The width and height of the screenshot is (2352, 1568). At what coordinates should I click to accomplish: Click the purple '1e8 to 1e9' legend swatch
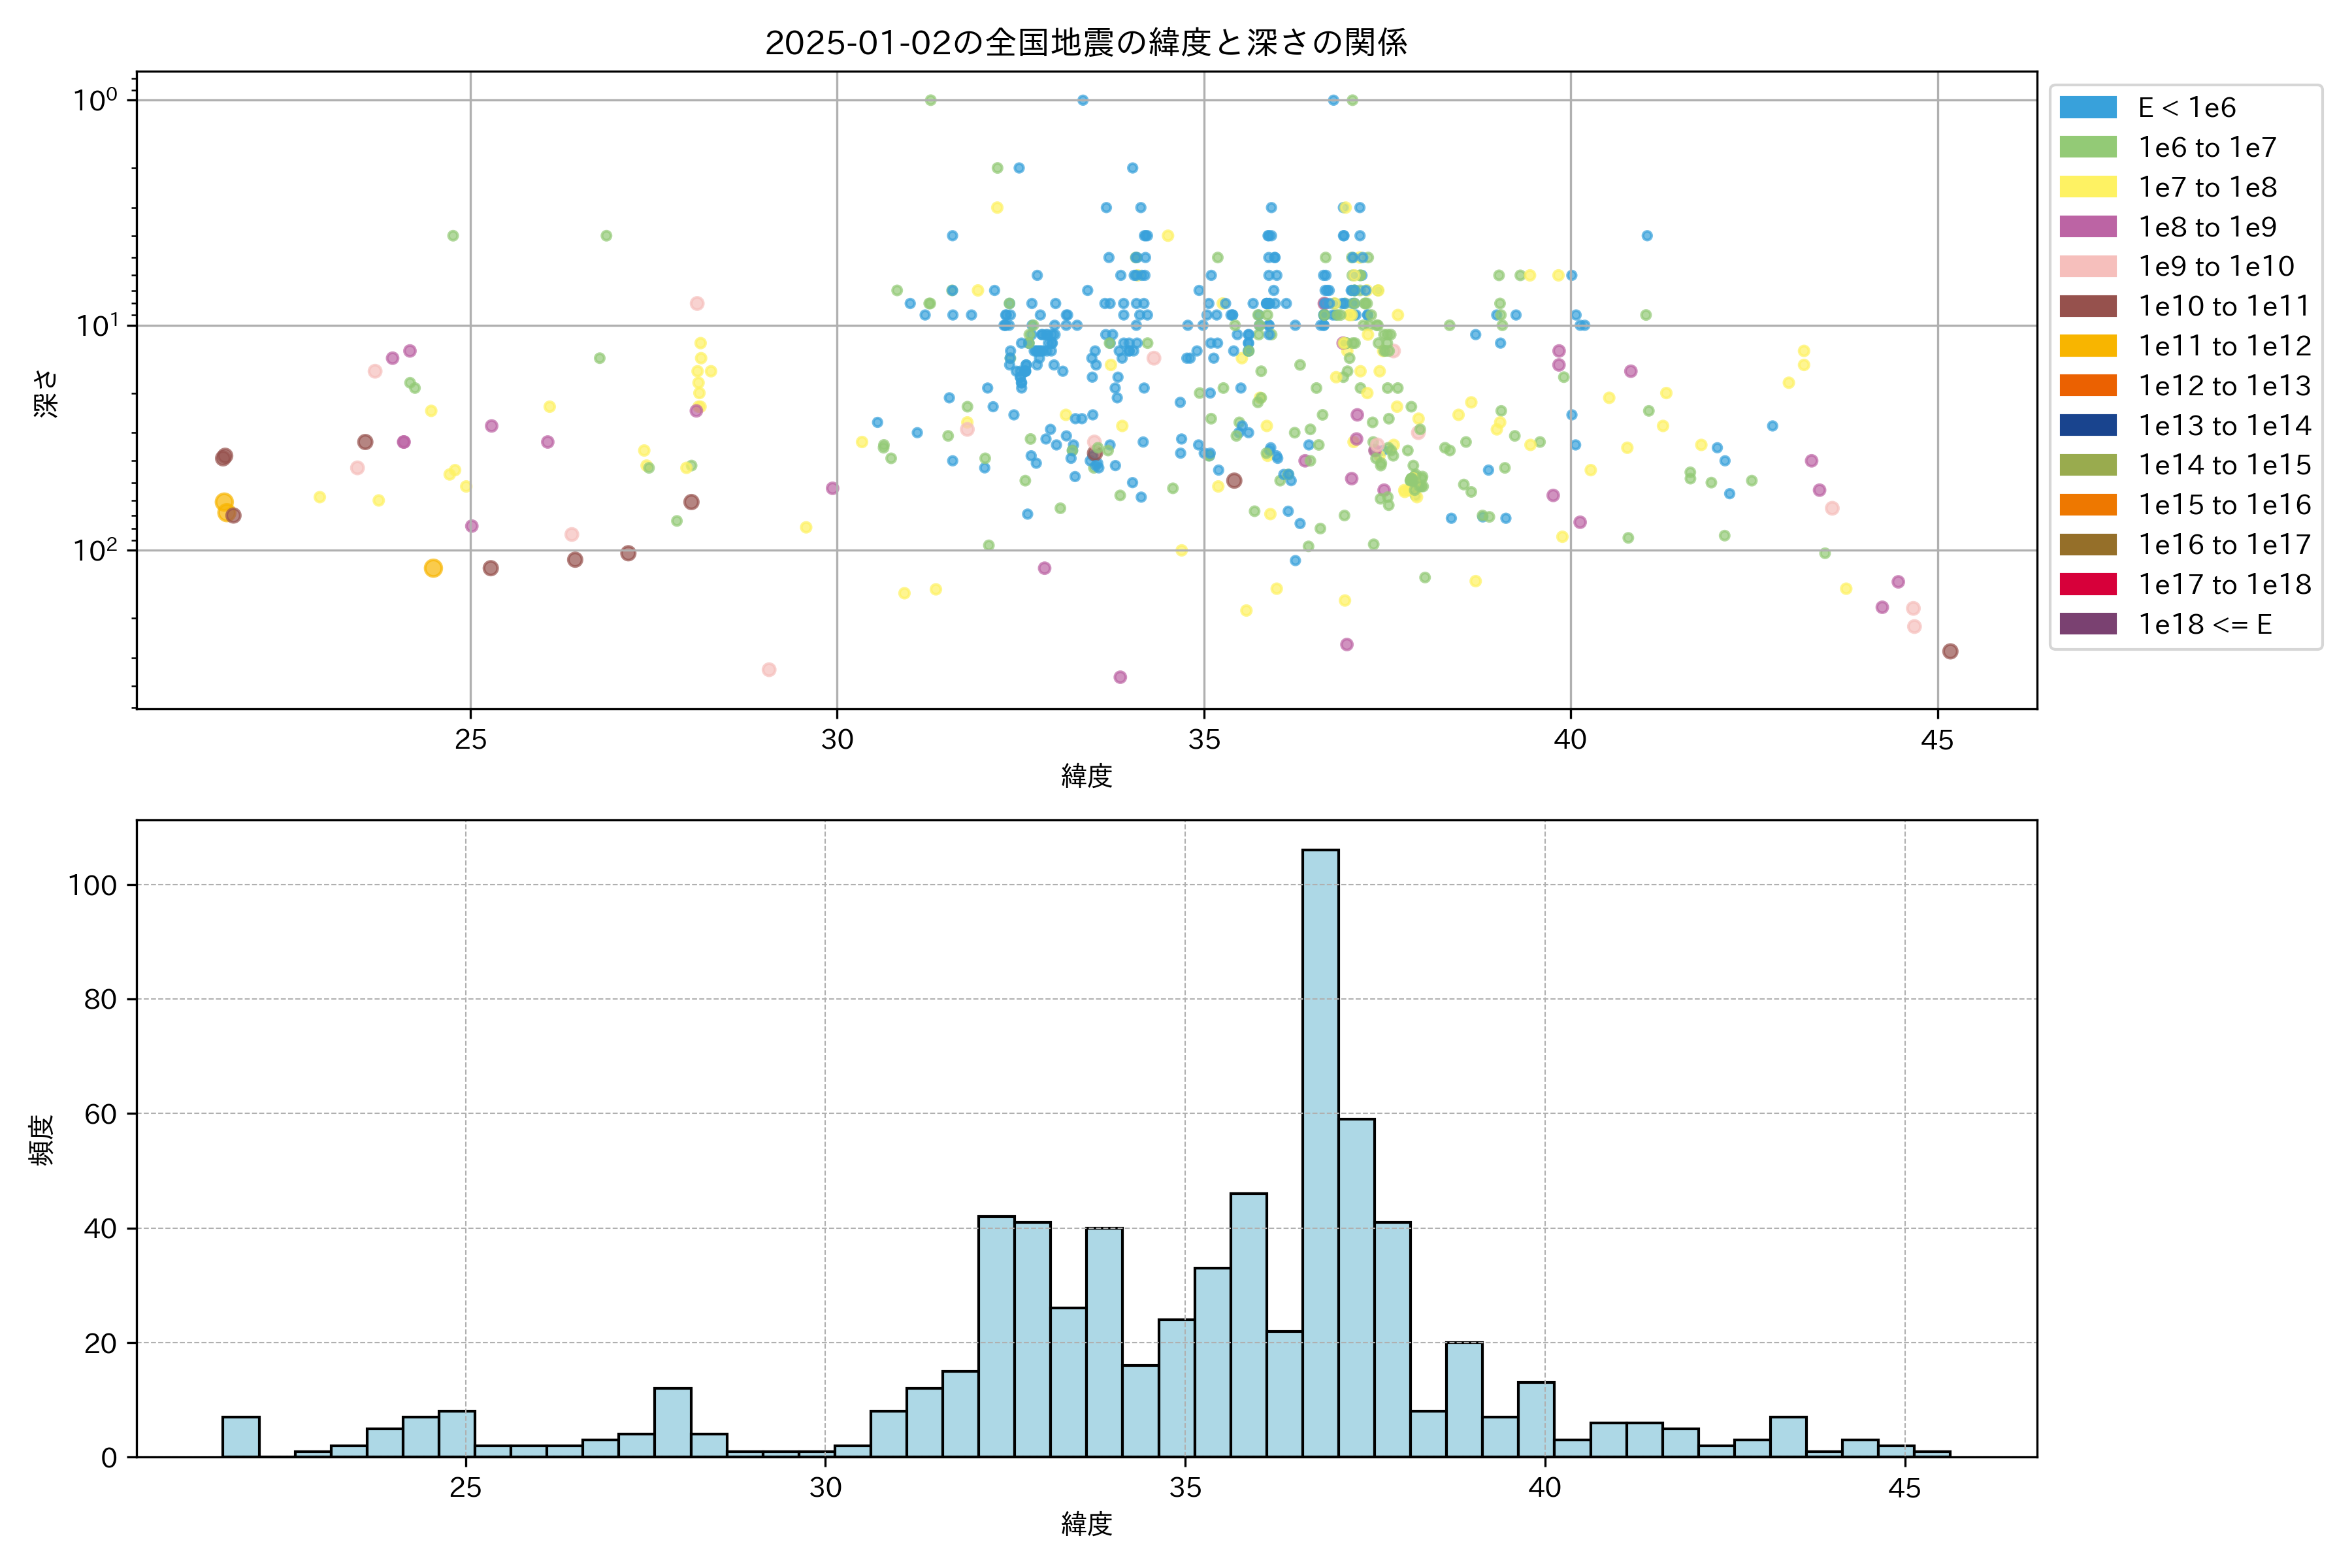coord(2088,227)
